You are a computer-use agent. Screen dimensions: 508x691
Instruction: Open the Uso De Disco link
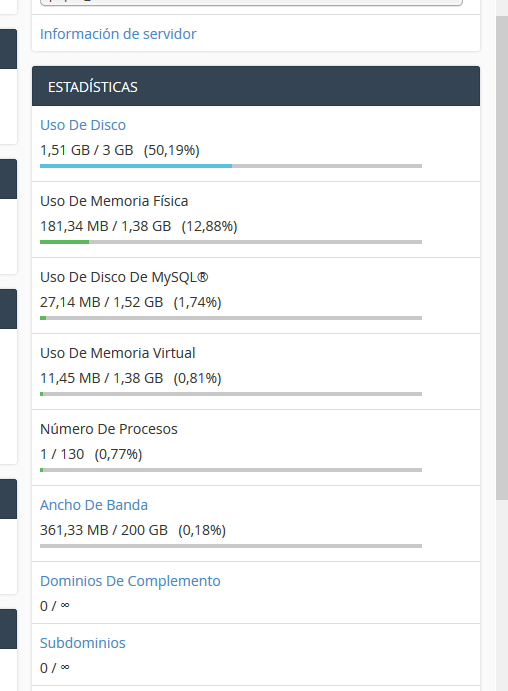pyautogui.click(x=83, y=125)
